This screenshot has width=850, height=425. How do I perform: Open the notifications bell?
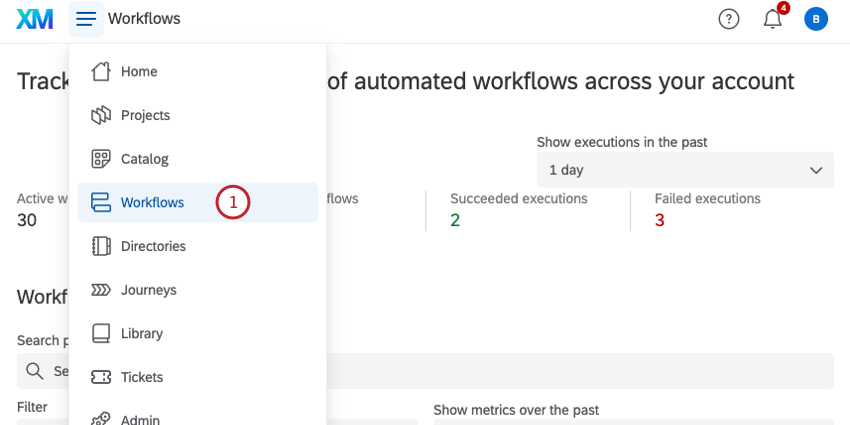772,18
